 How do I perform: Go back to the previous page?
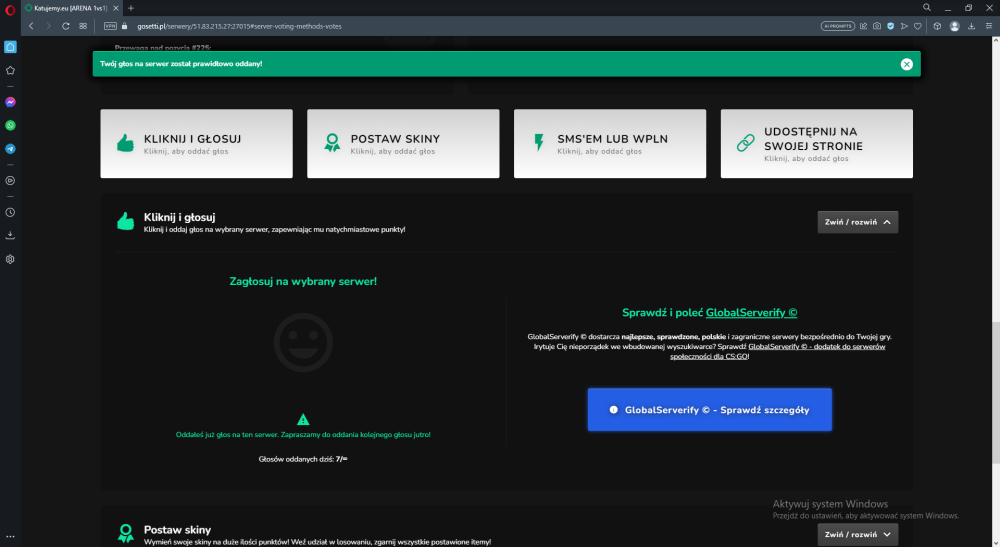[x=31, y=26]
